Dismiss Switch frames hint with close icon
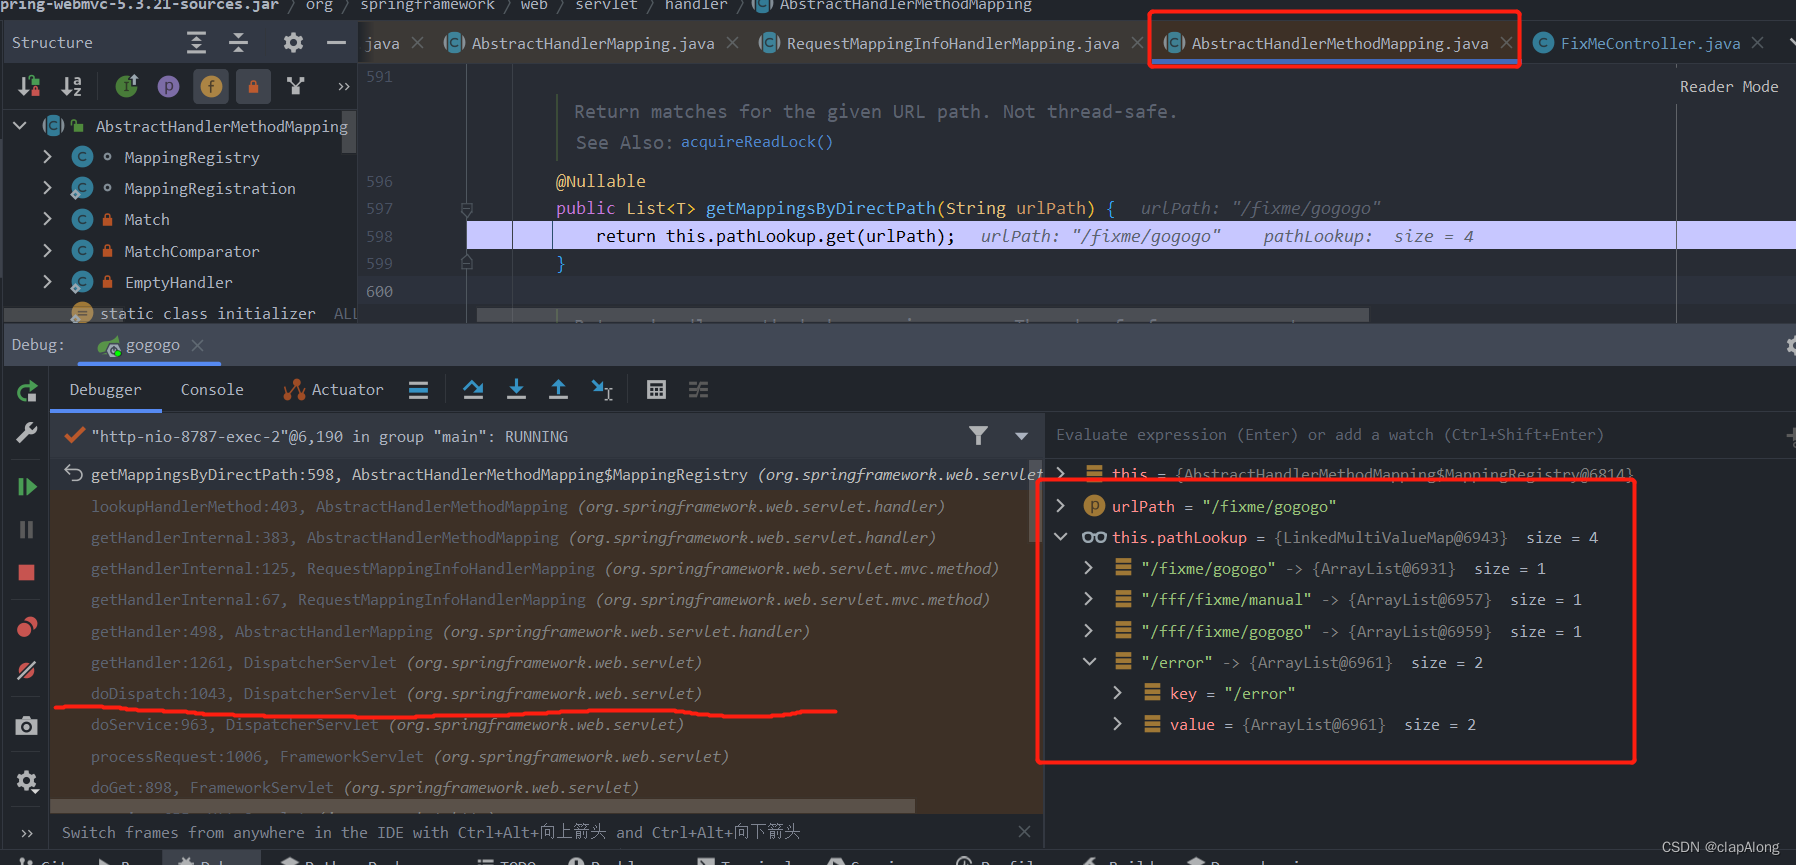Screen dimensions: 1796x865 1024,832
